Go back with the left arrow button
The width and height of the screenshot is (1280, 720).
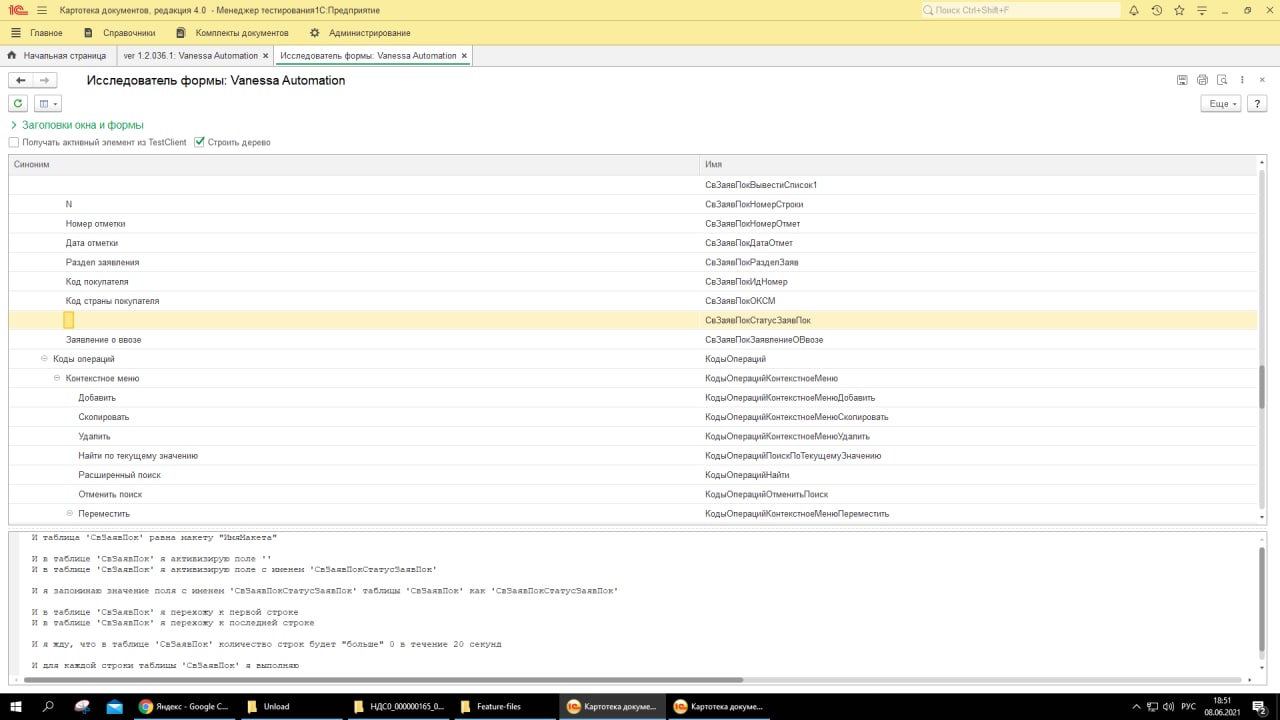tap(21, 80)
